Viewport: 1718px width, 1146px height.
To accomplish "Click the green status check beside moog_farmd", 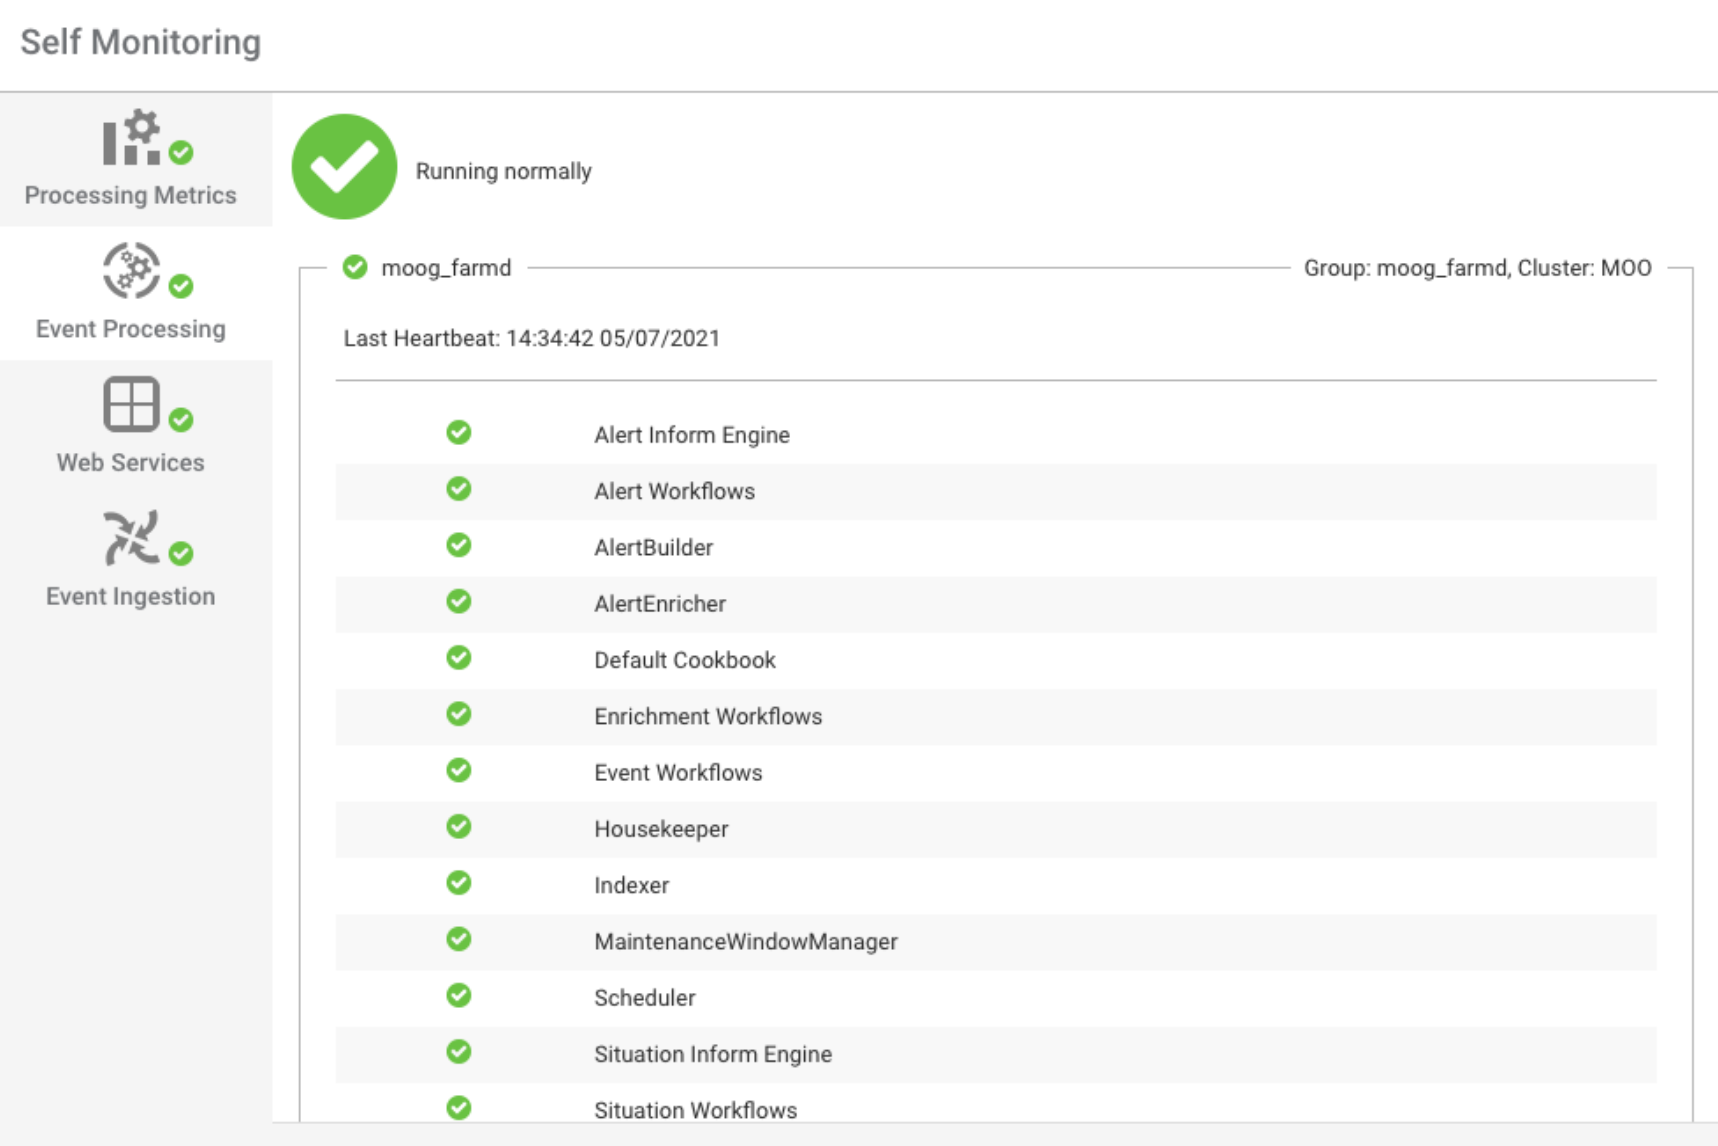I will click(x=355, y=267).
